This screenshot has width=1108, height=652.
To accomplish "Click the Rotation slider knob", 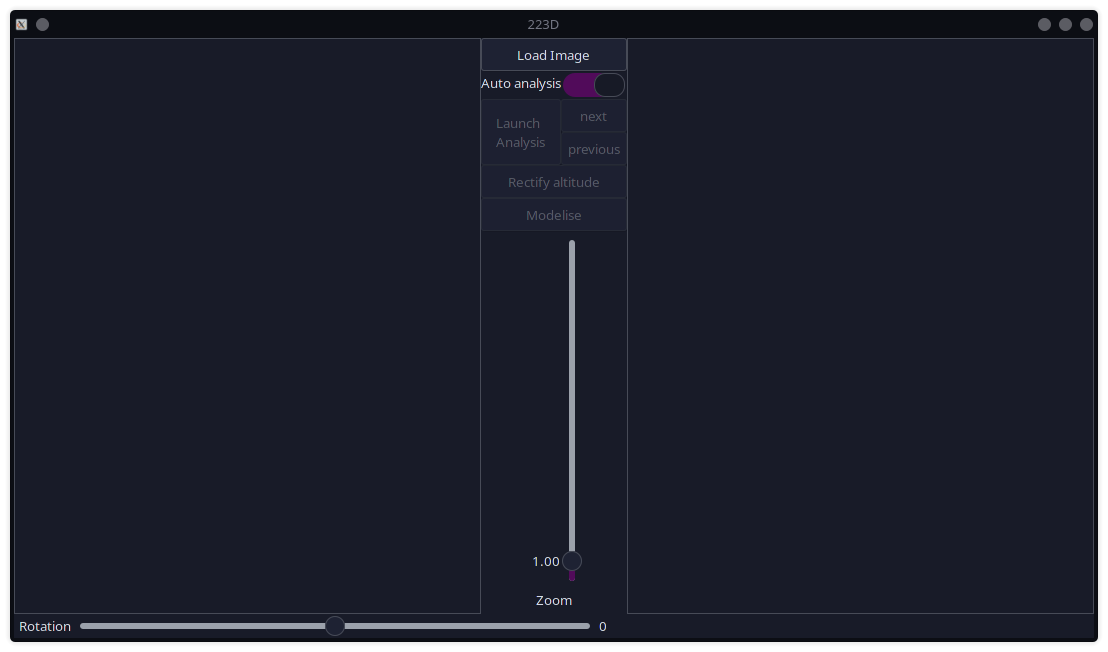I will pyautogui.click(x=335, y=626).
